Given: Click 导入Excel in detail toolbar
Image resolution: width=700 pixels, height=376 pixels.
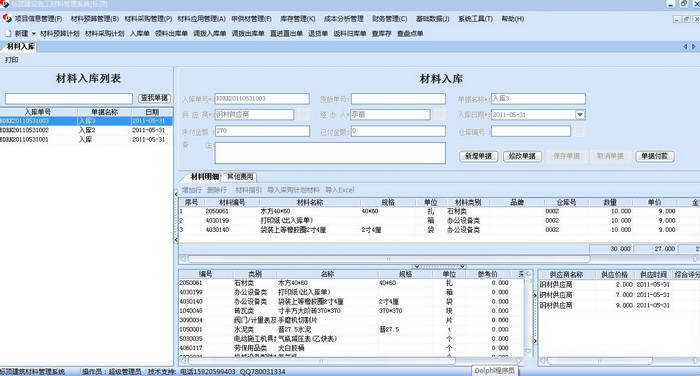Looking at the screenshot, I should (339, 190).
